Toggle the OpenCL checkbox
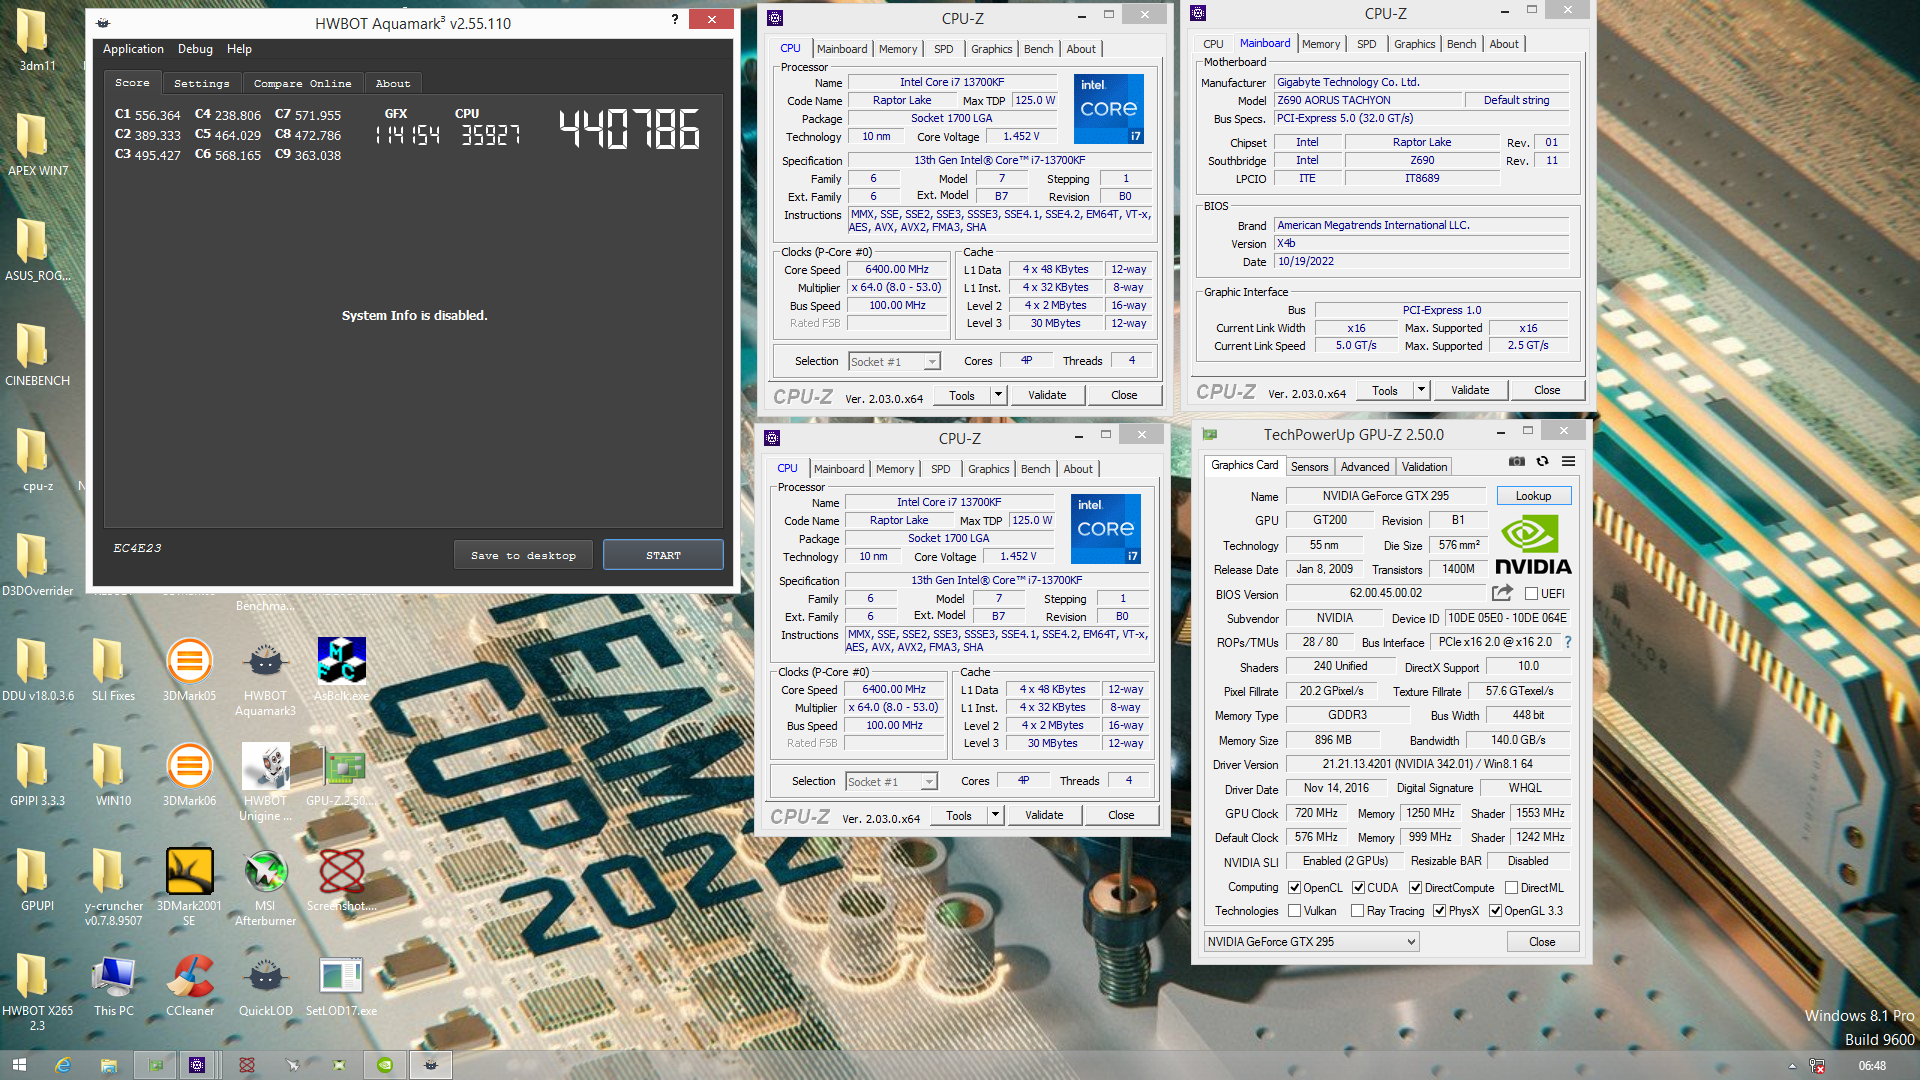The width and height of the screenshot is (1920, 1080). coord(1294,887)
